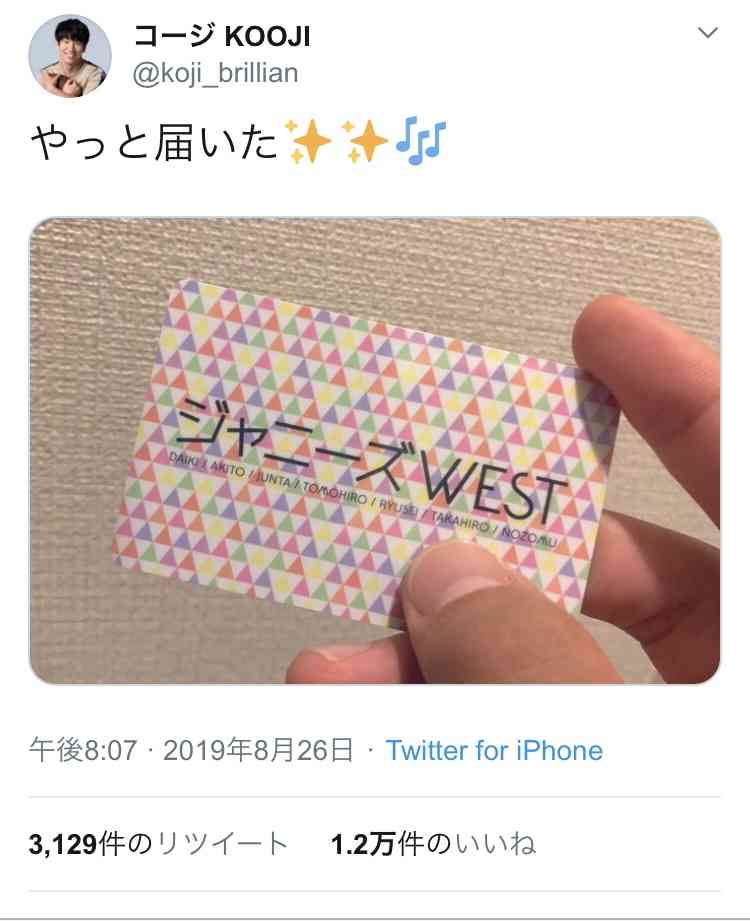The width and height of the screenshot is (750, 921).
Task: Click the likes count number 1.2万
Action: click(x=362, y=845)
